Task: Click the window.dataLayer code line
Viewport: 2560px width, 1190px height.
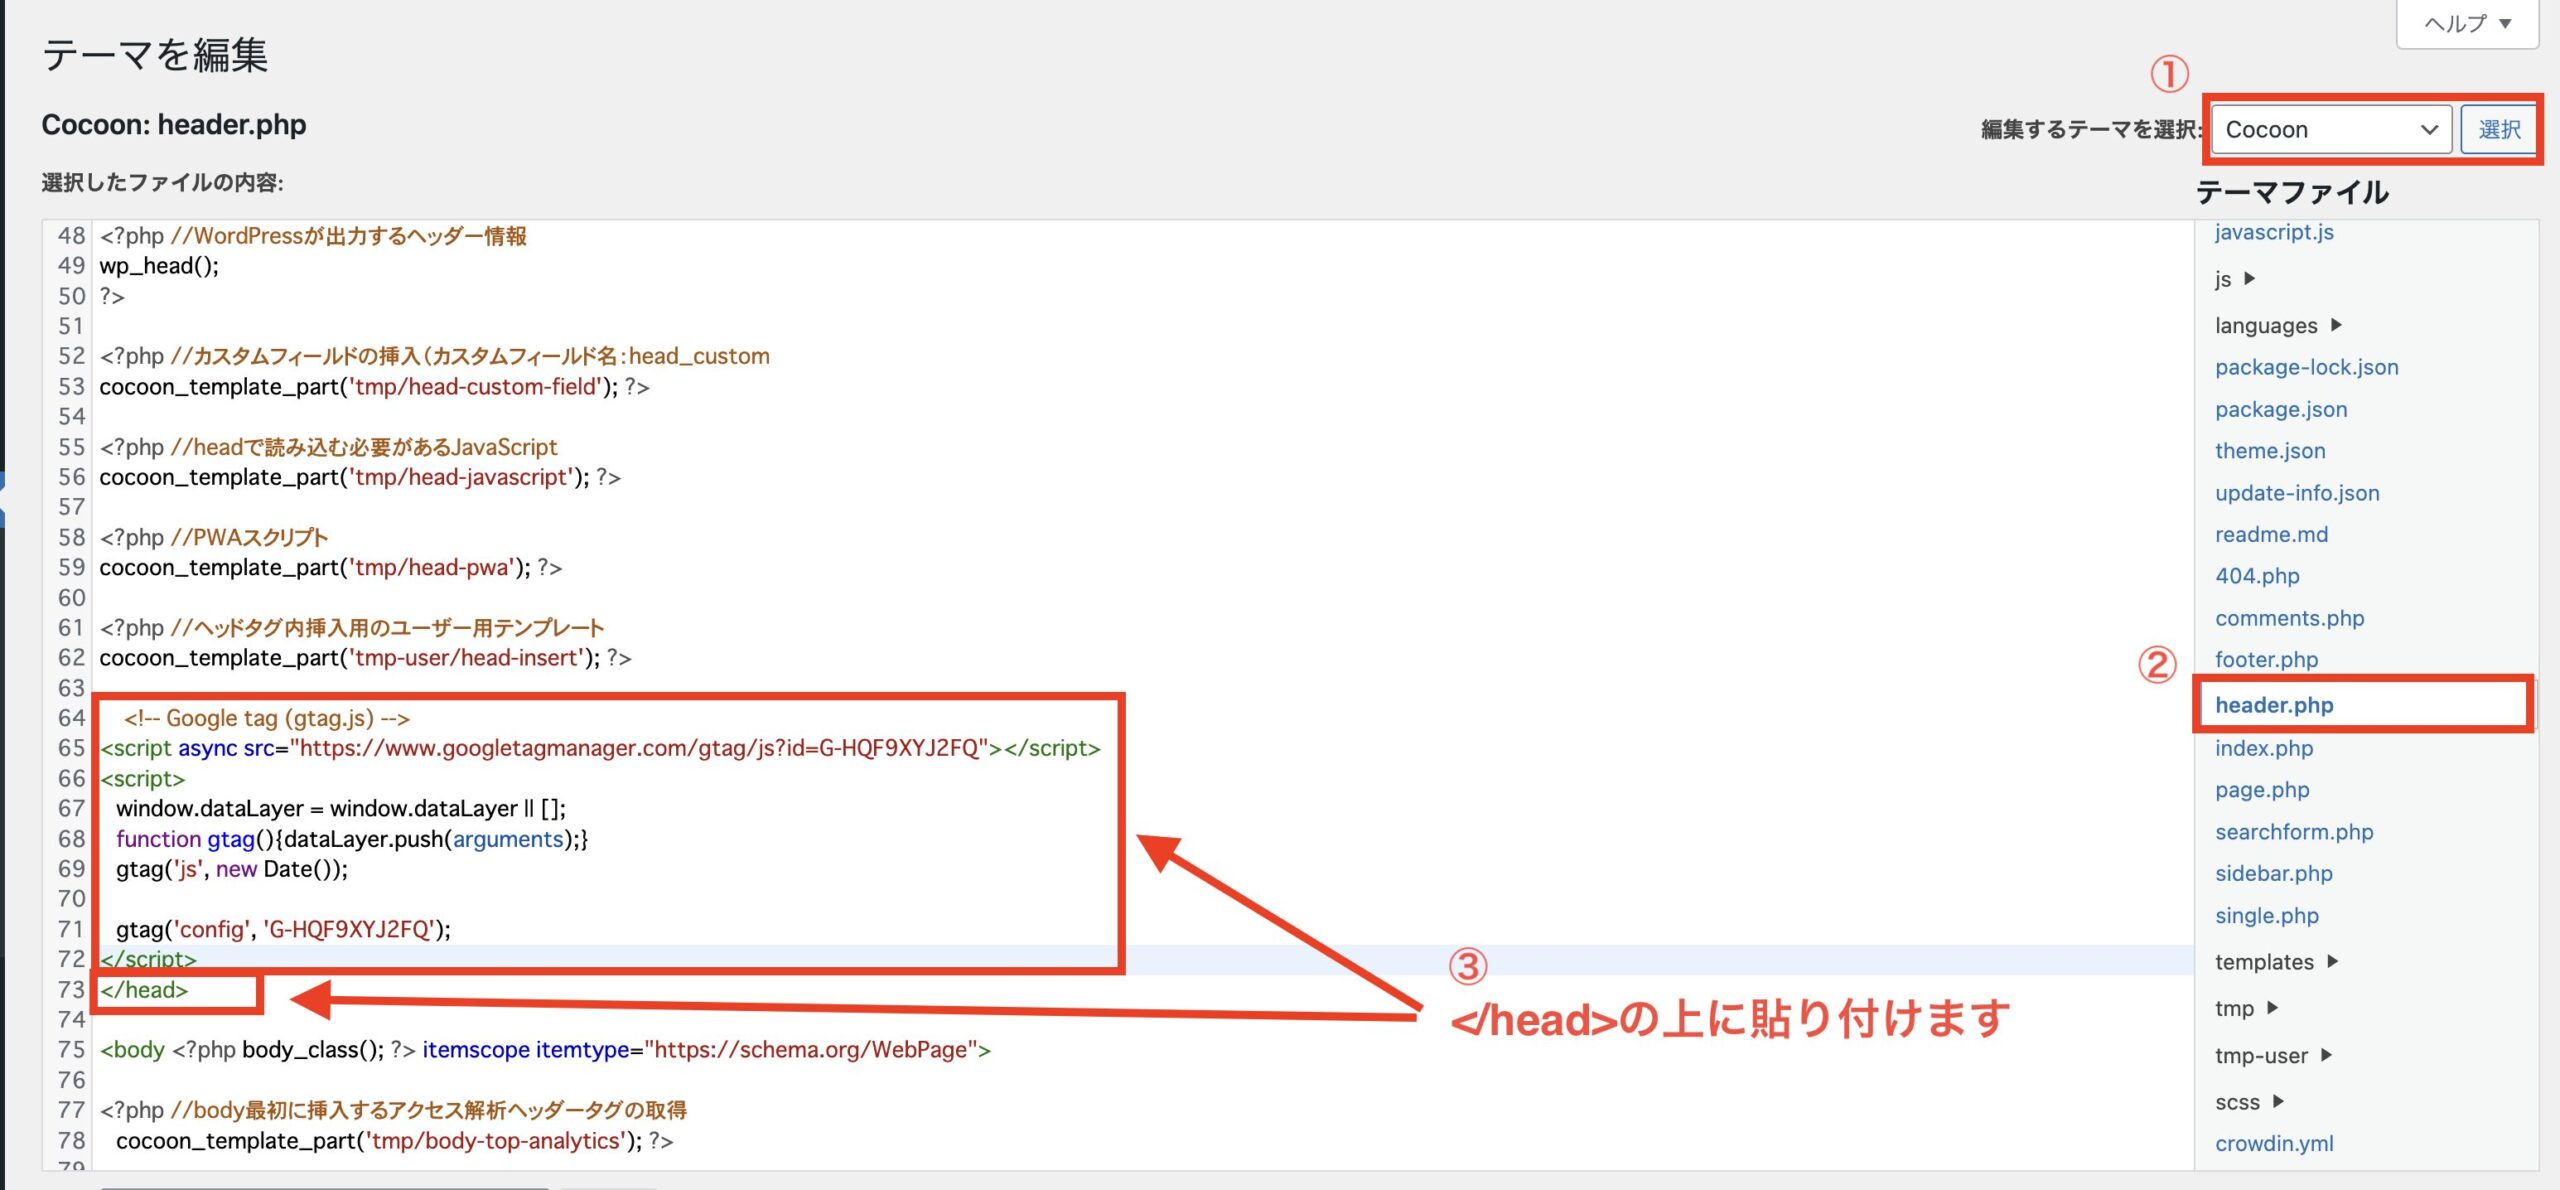Action: click(x=341, y=808)
